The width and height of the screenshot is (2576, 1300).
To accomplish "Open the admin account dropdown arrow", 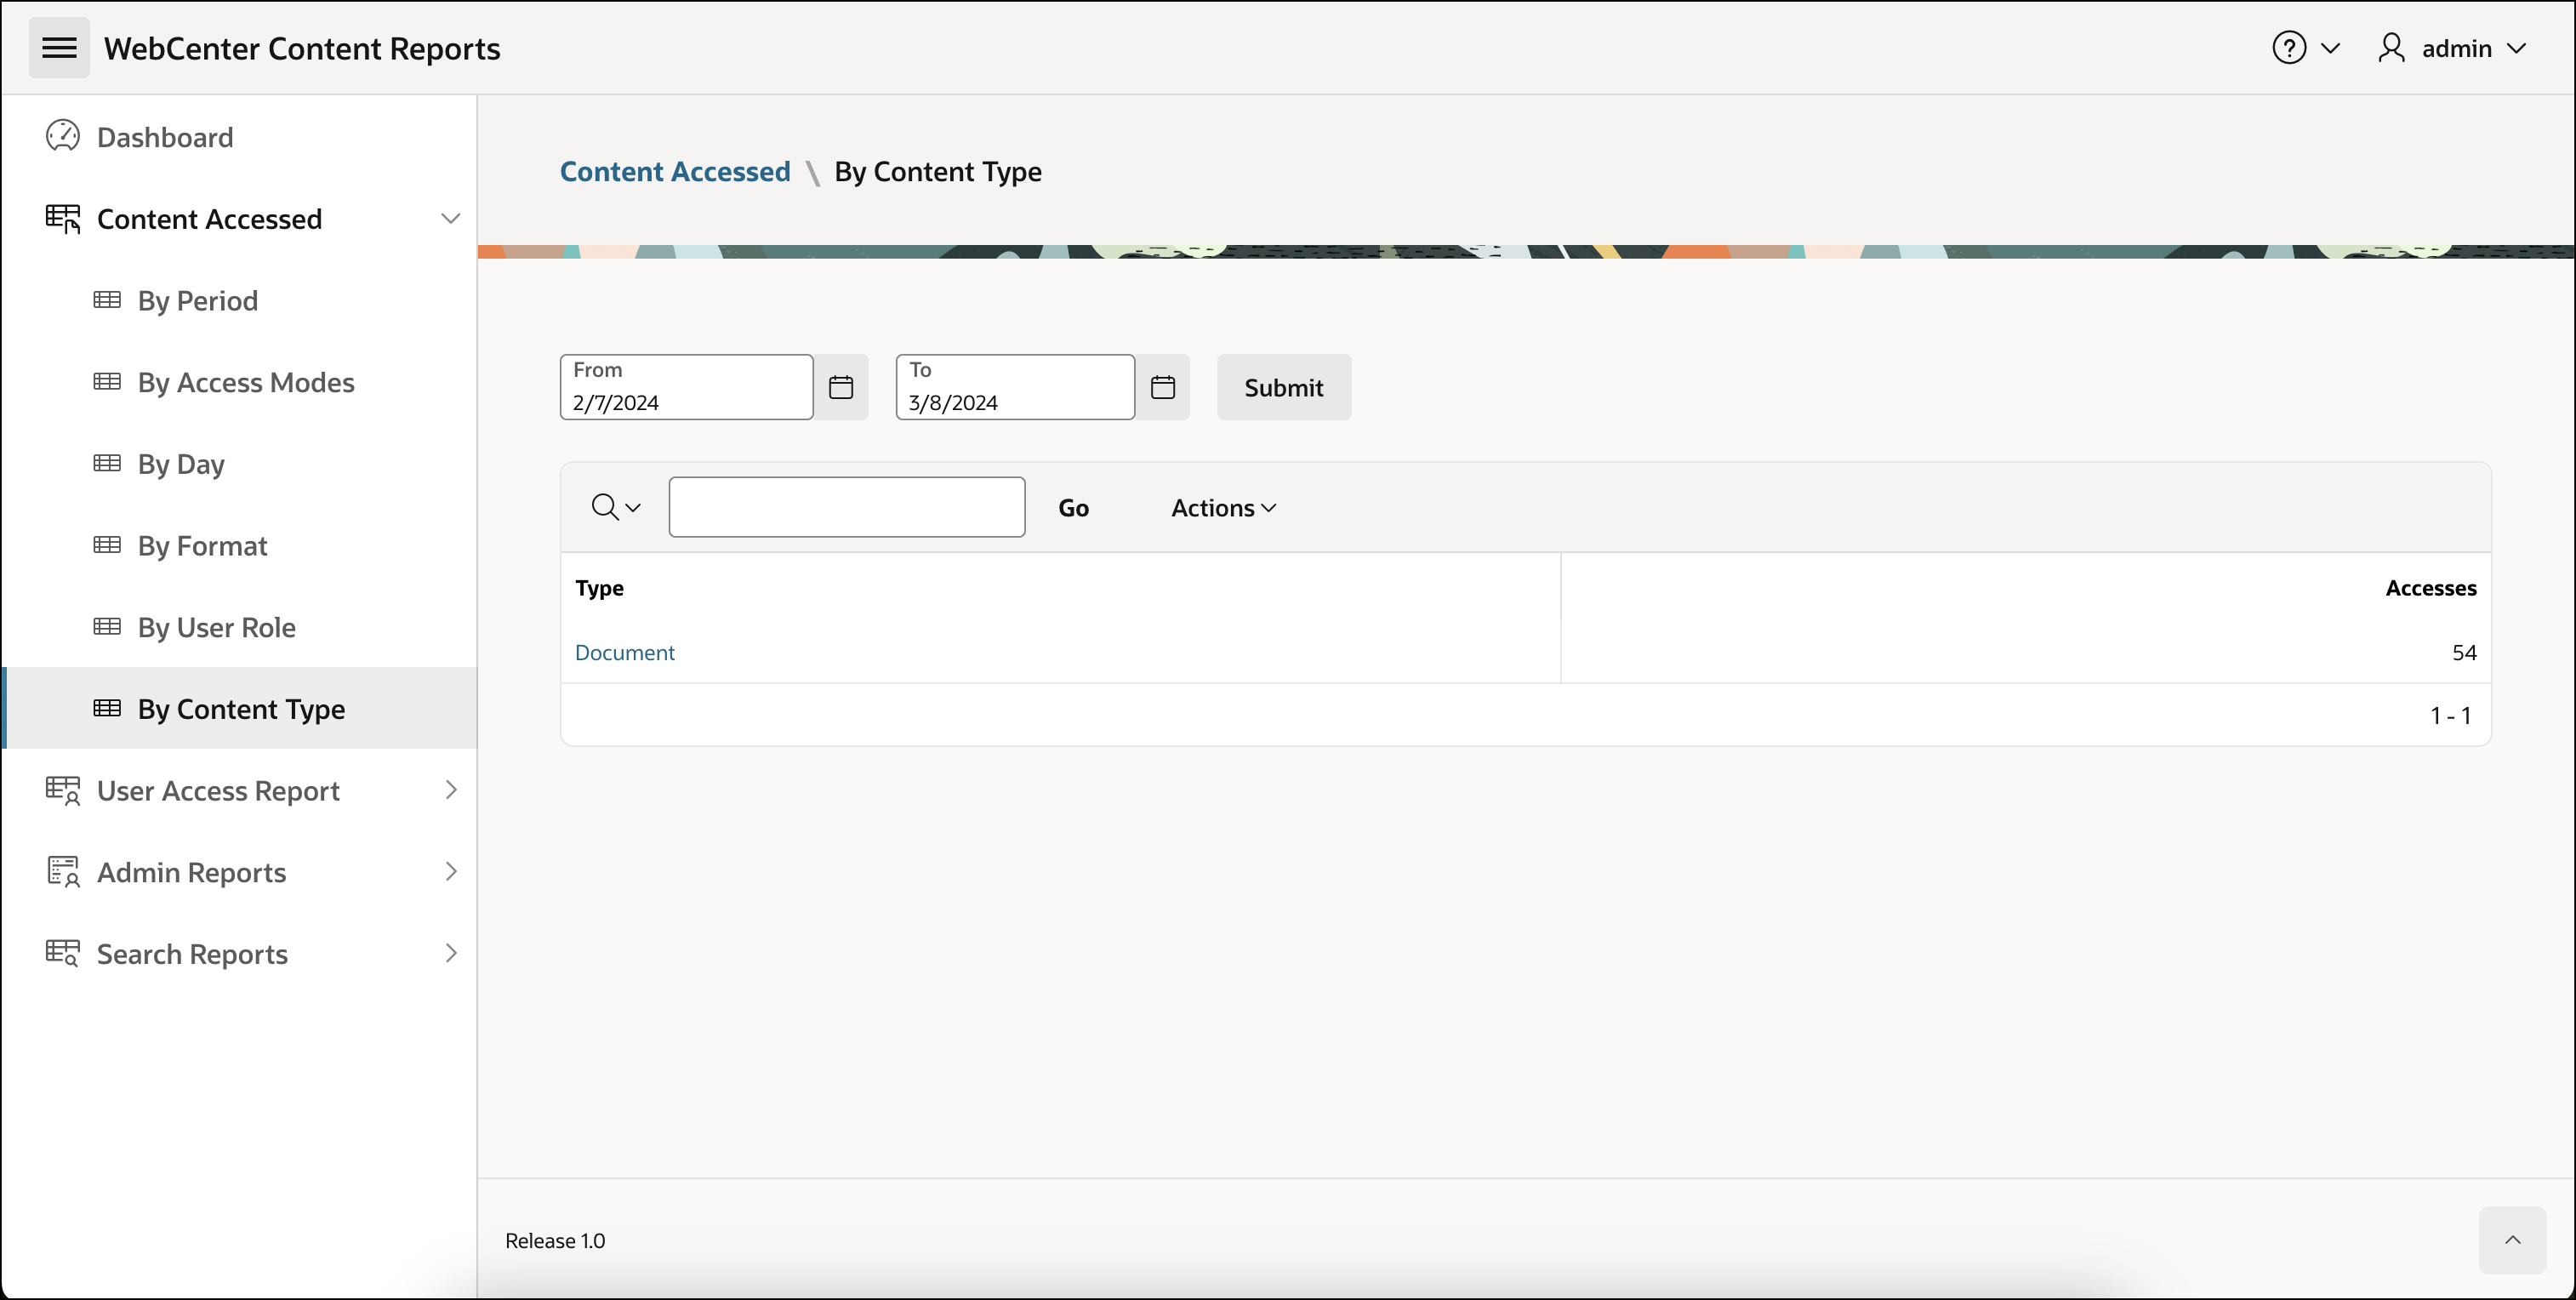I will click(x=2517, y=48).
